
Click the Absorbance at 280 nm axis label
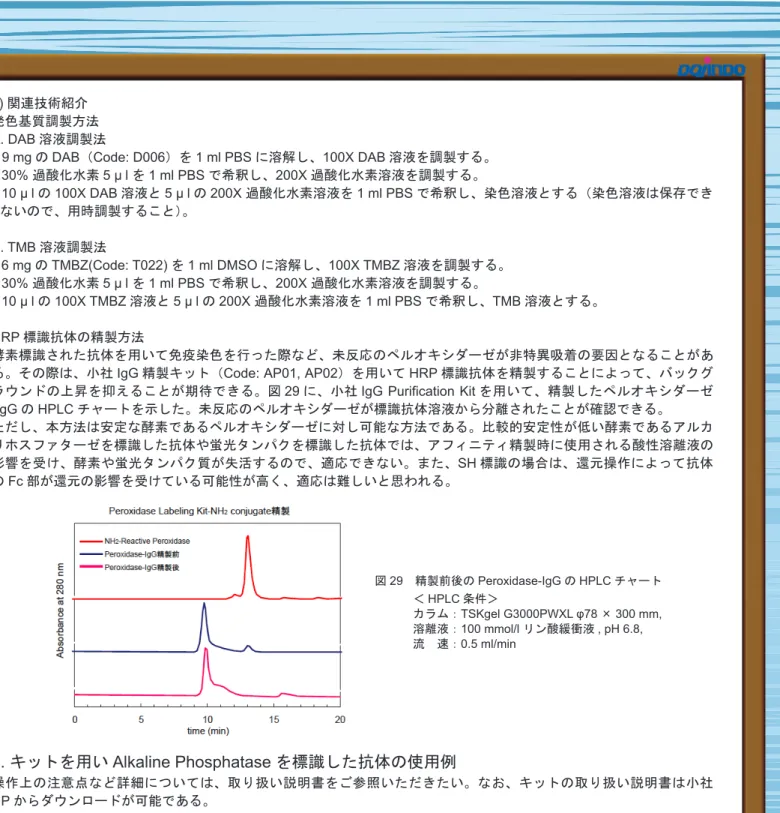[x=60, y=610]
